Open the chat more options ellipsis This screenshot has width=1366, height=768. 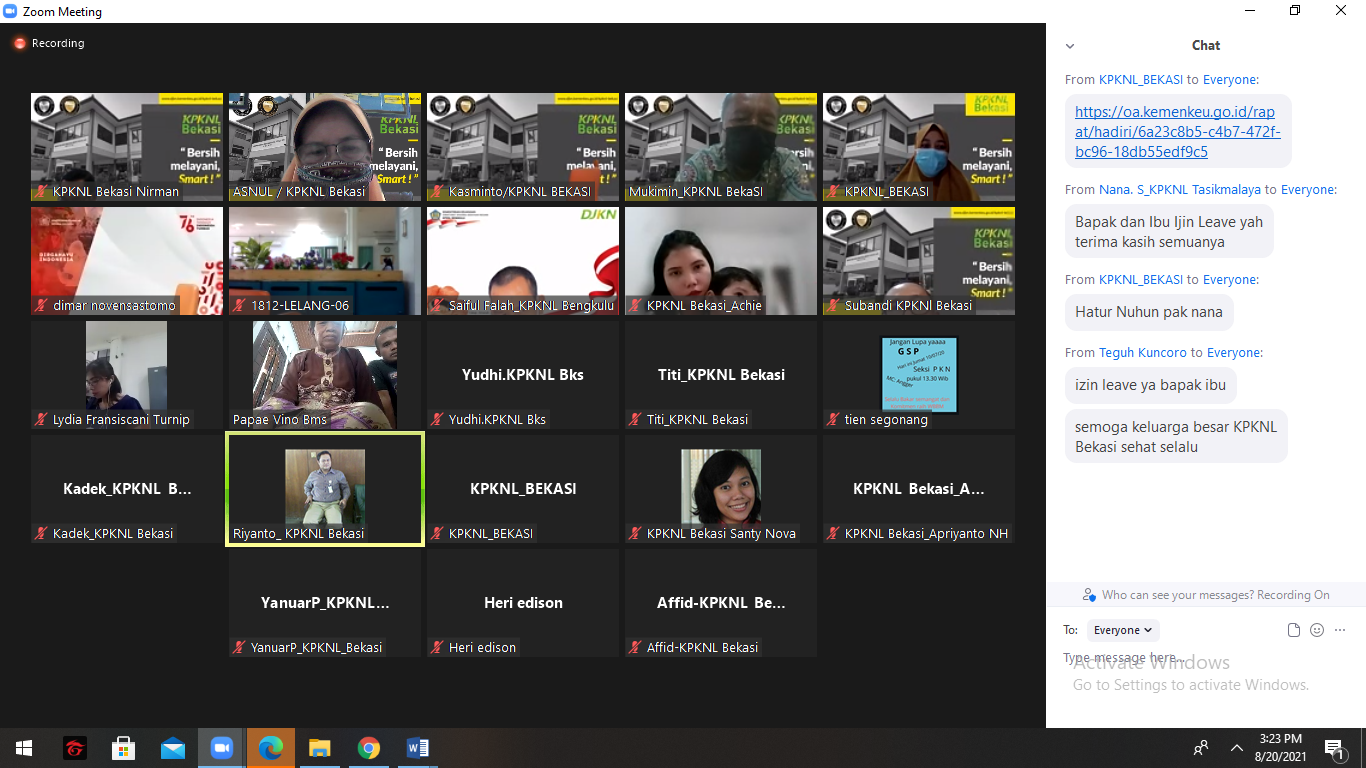[1340, 630]
